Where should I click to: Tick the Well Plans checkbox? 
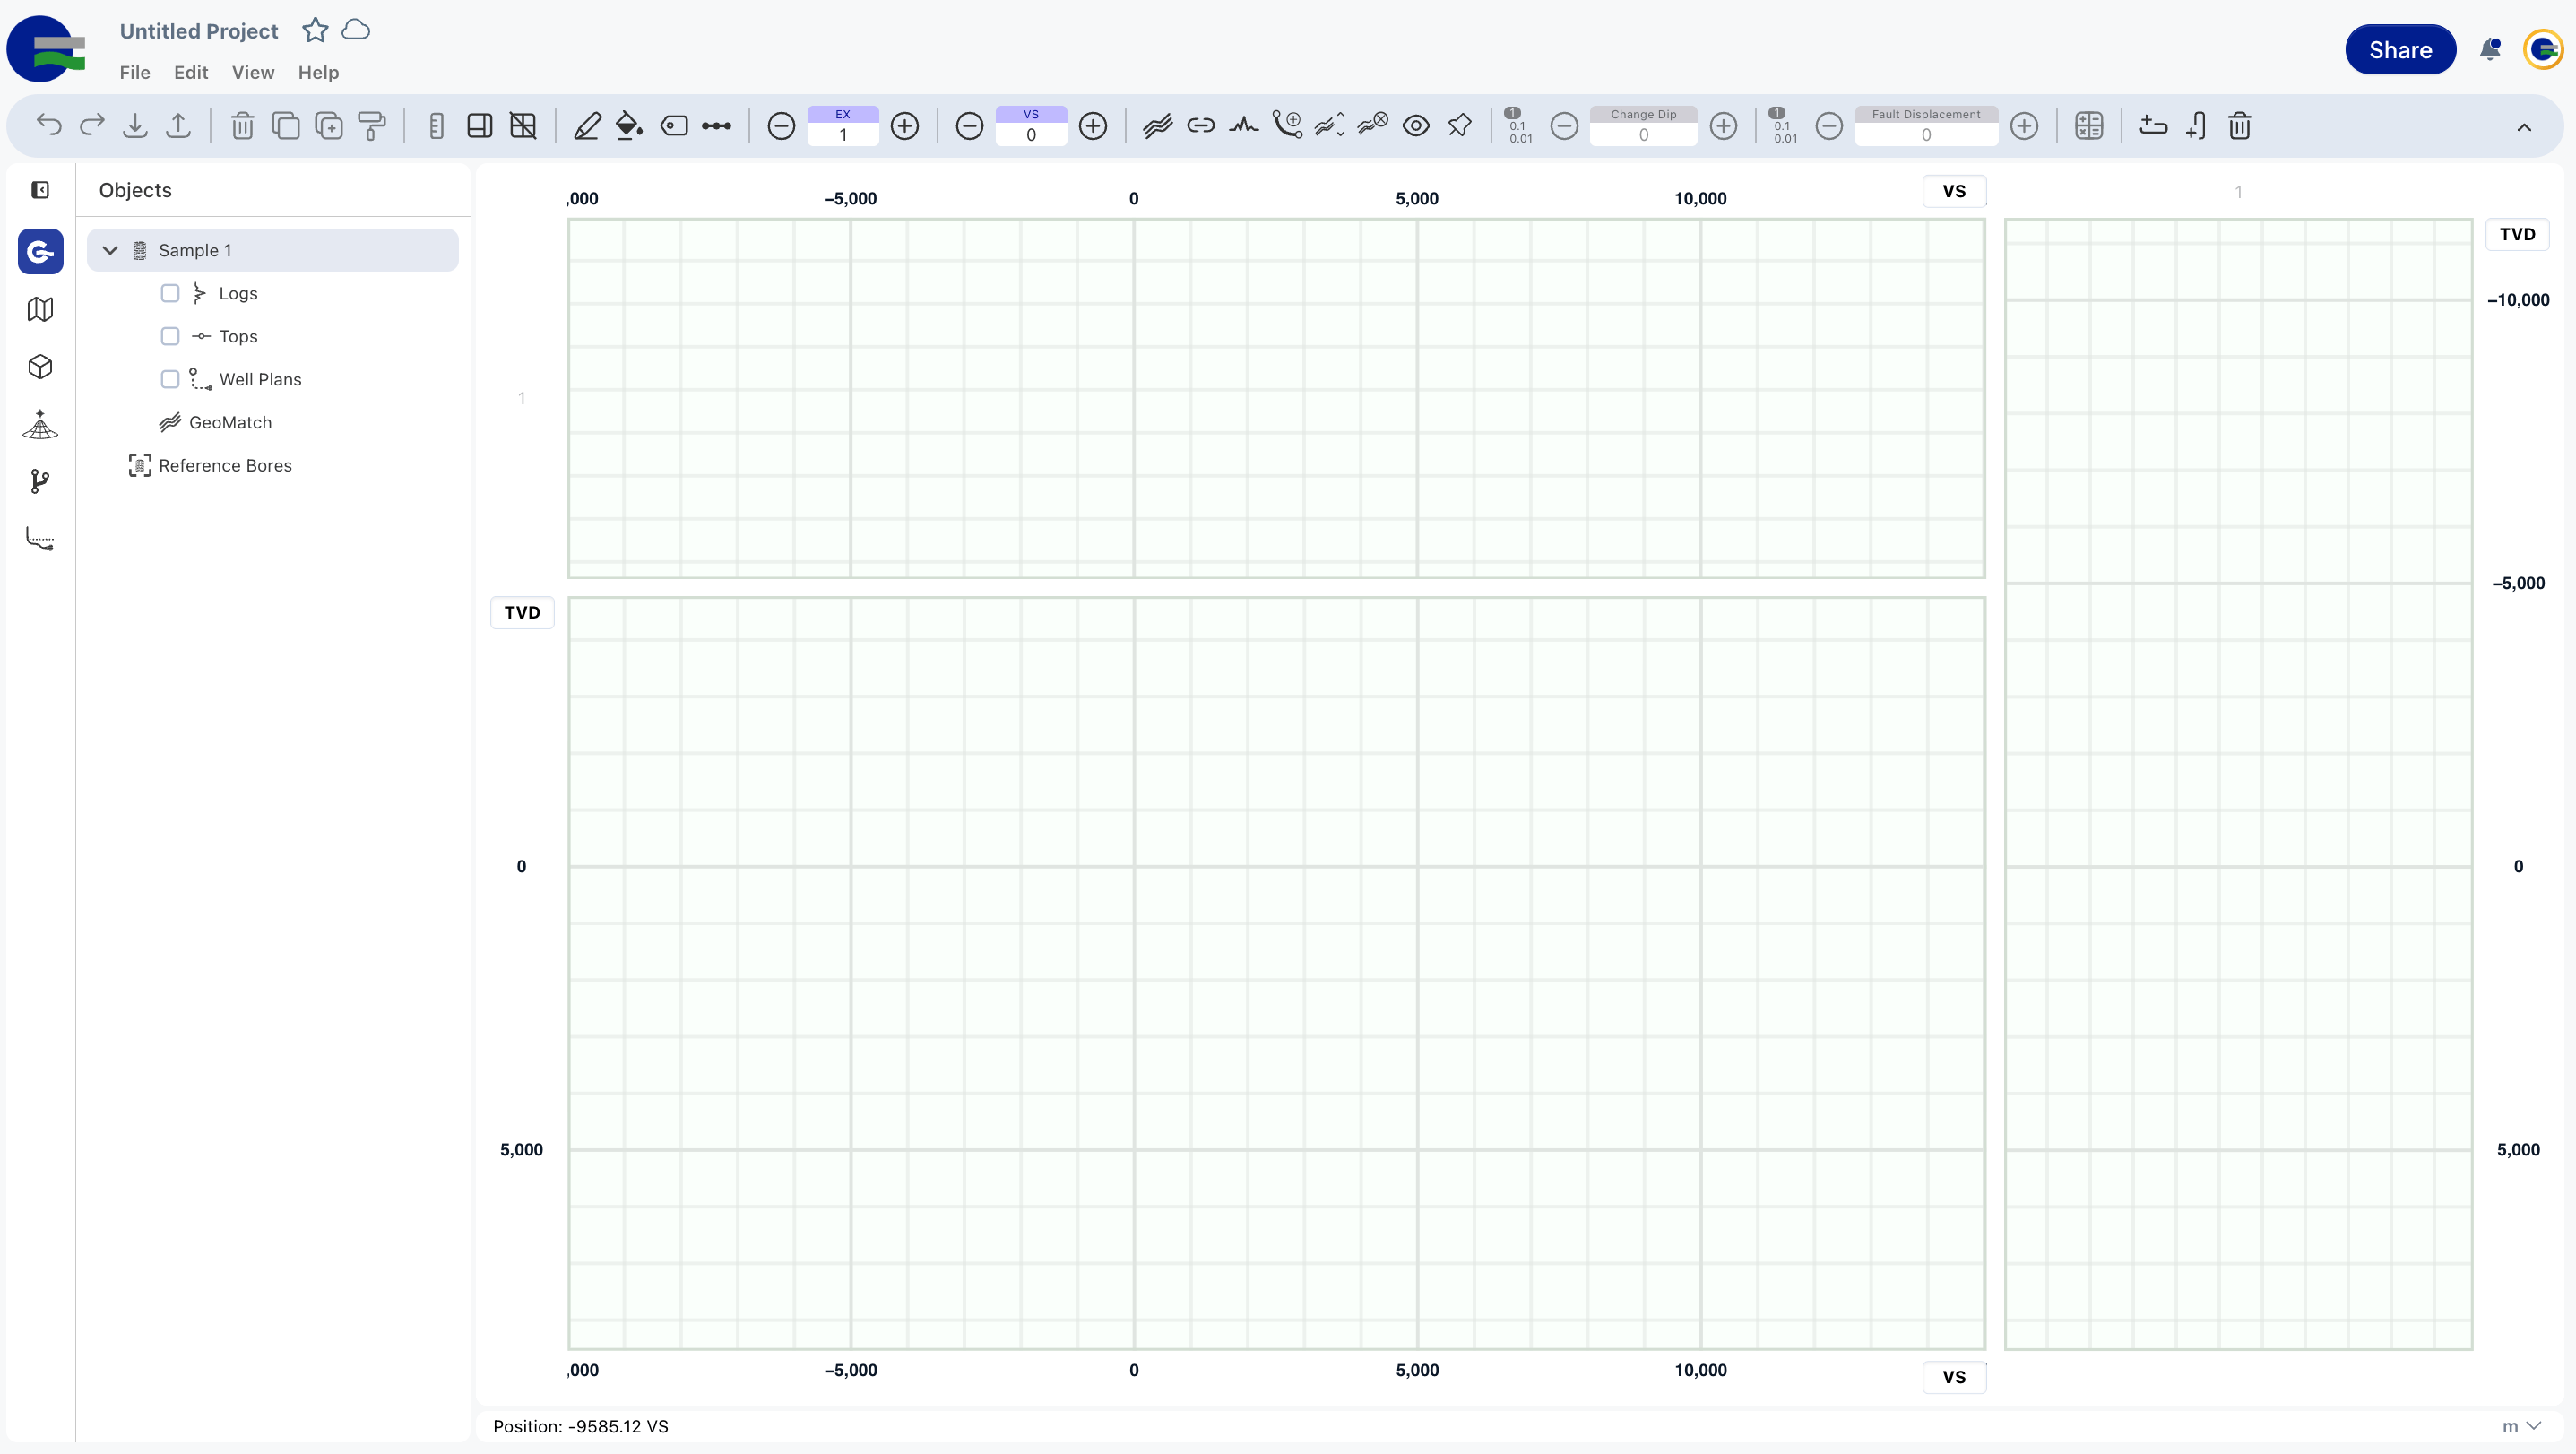click(x=170, y=379)
